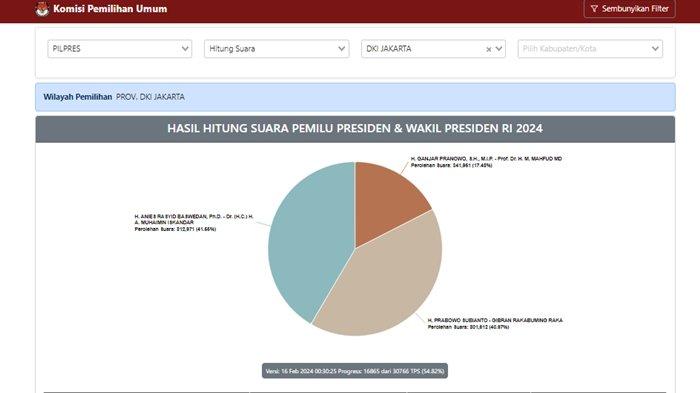
Task: Click the chevron arrow of Hitung Suara dropdown
Action: point(342,49)
